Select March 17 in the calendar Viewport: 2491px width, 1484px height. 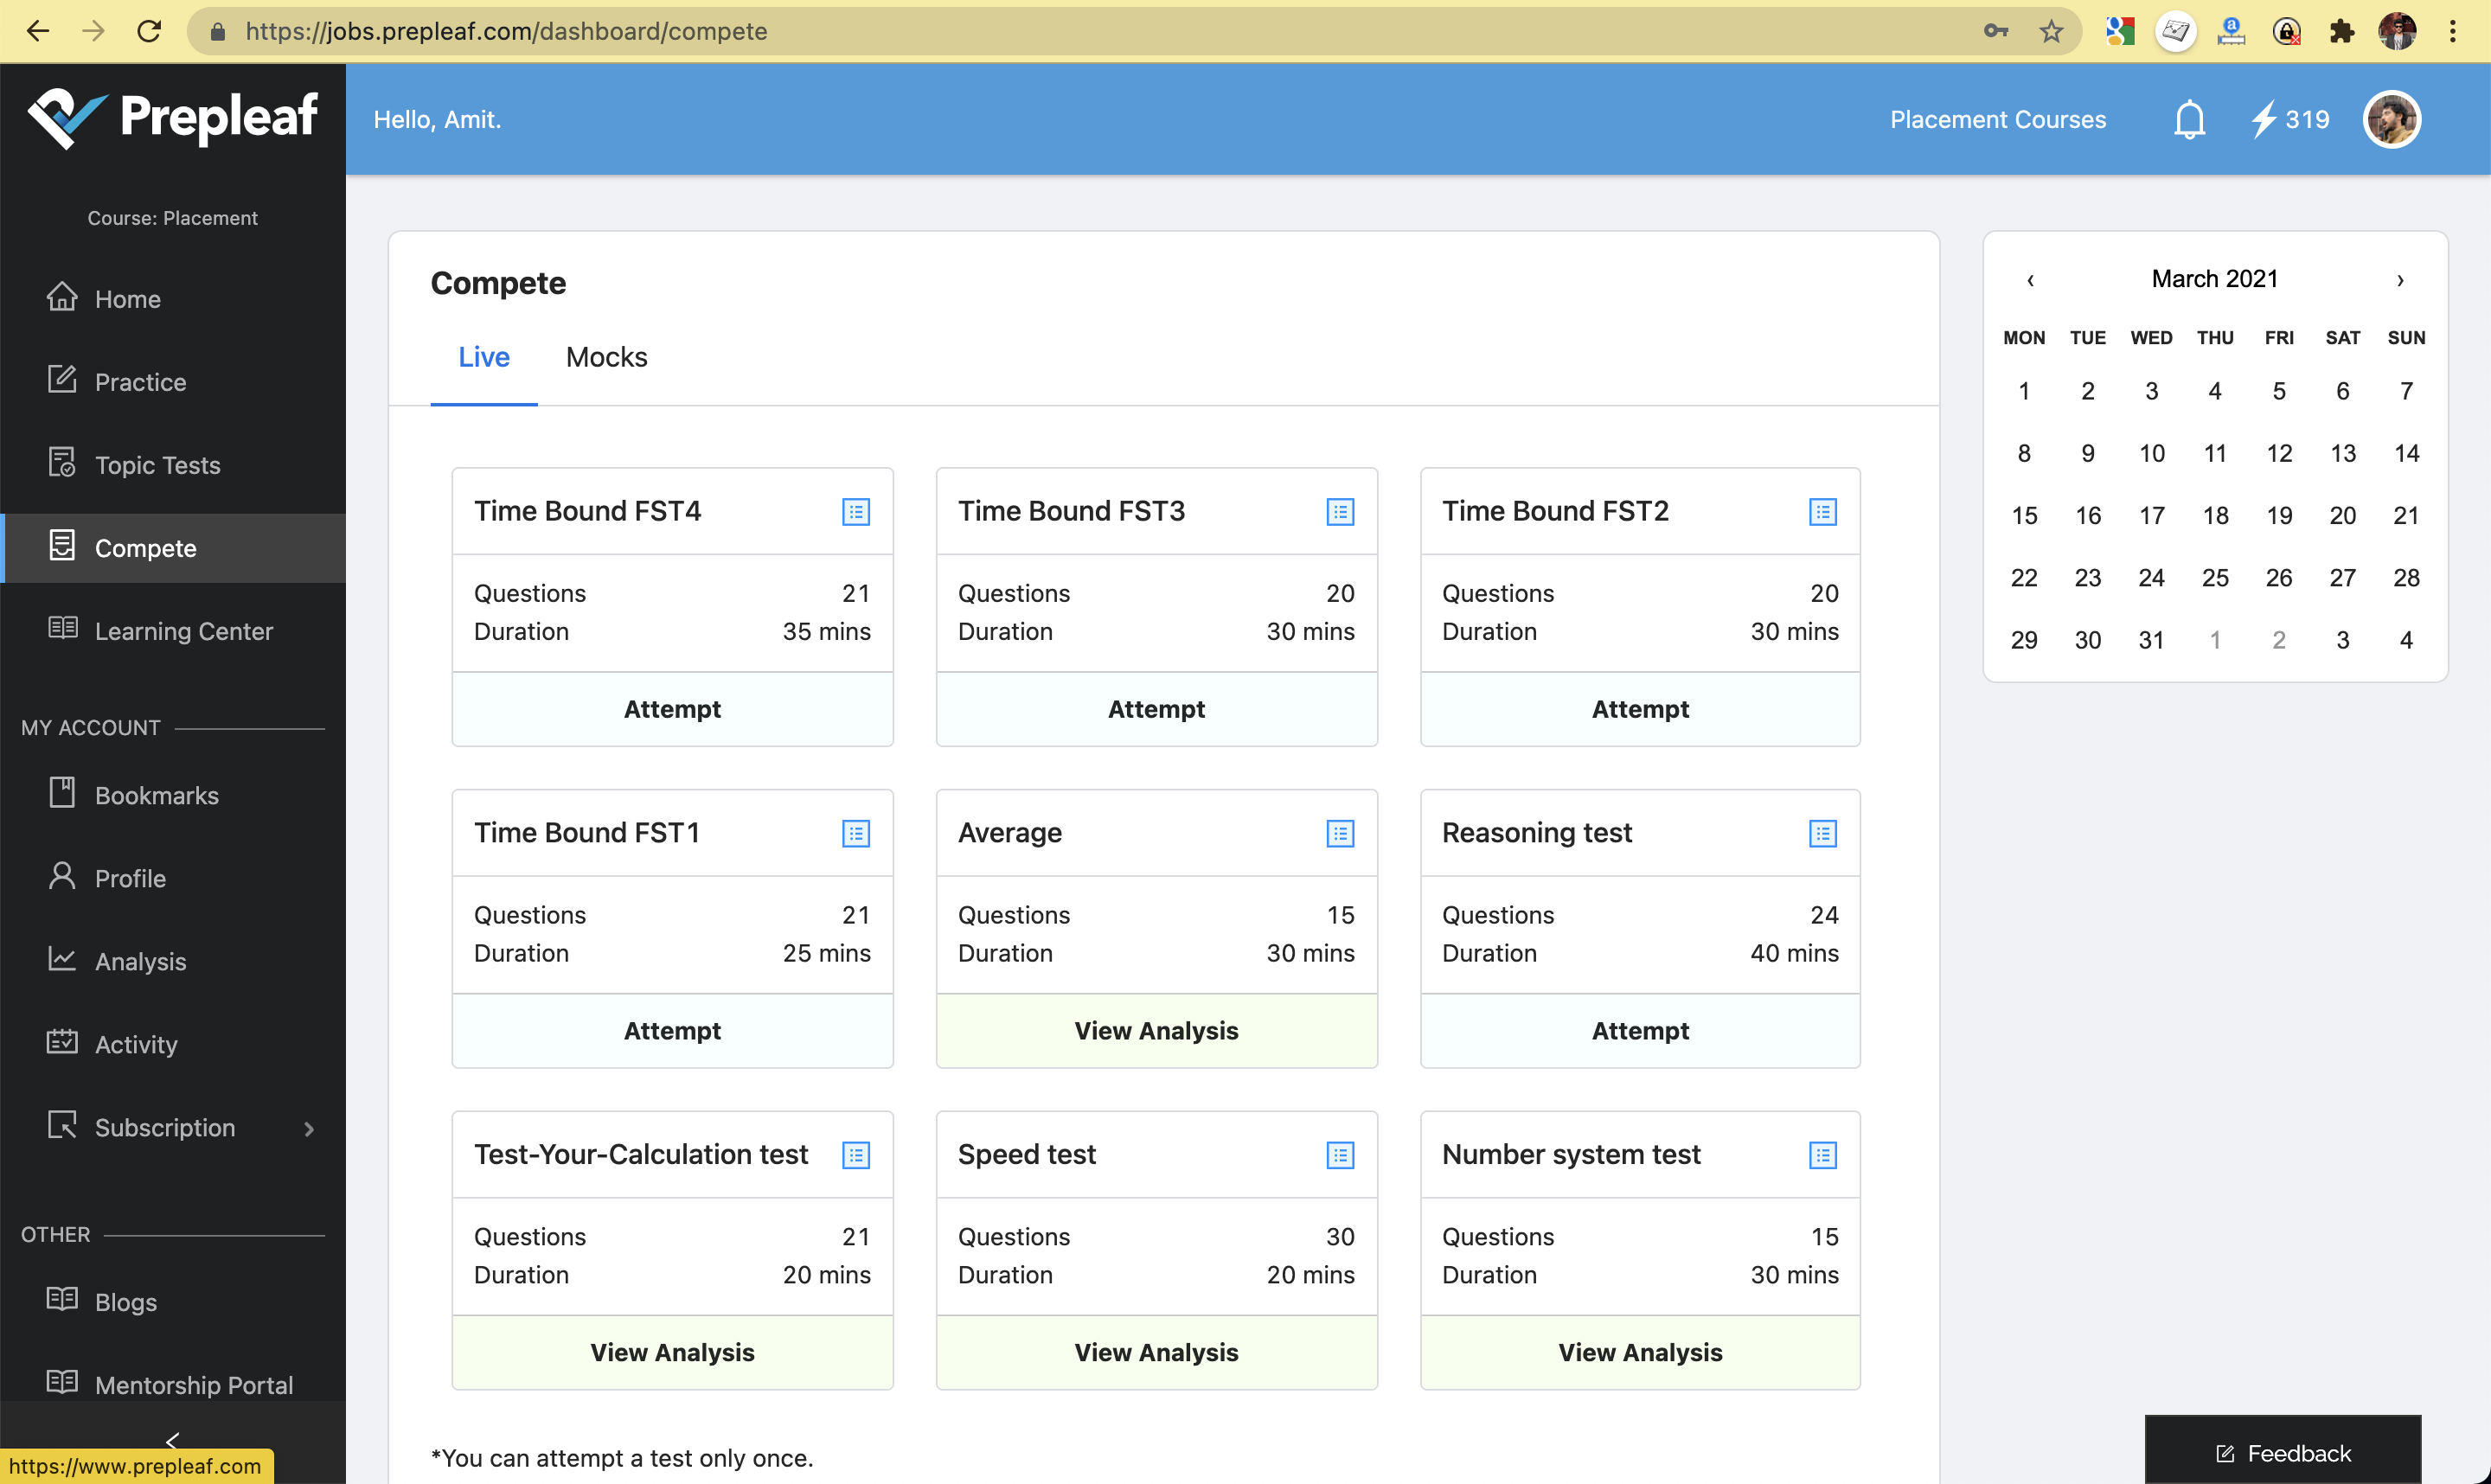(2151, 516)
